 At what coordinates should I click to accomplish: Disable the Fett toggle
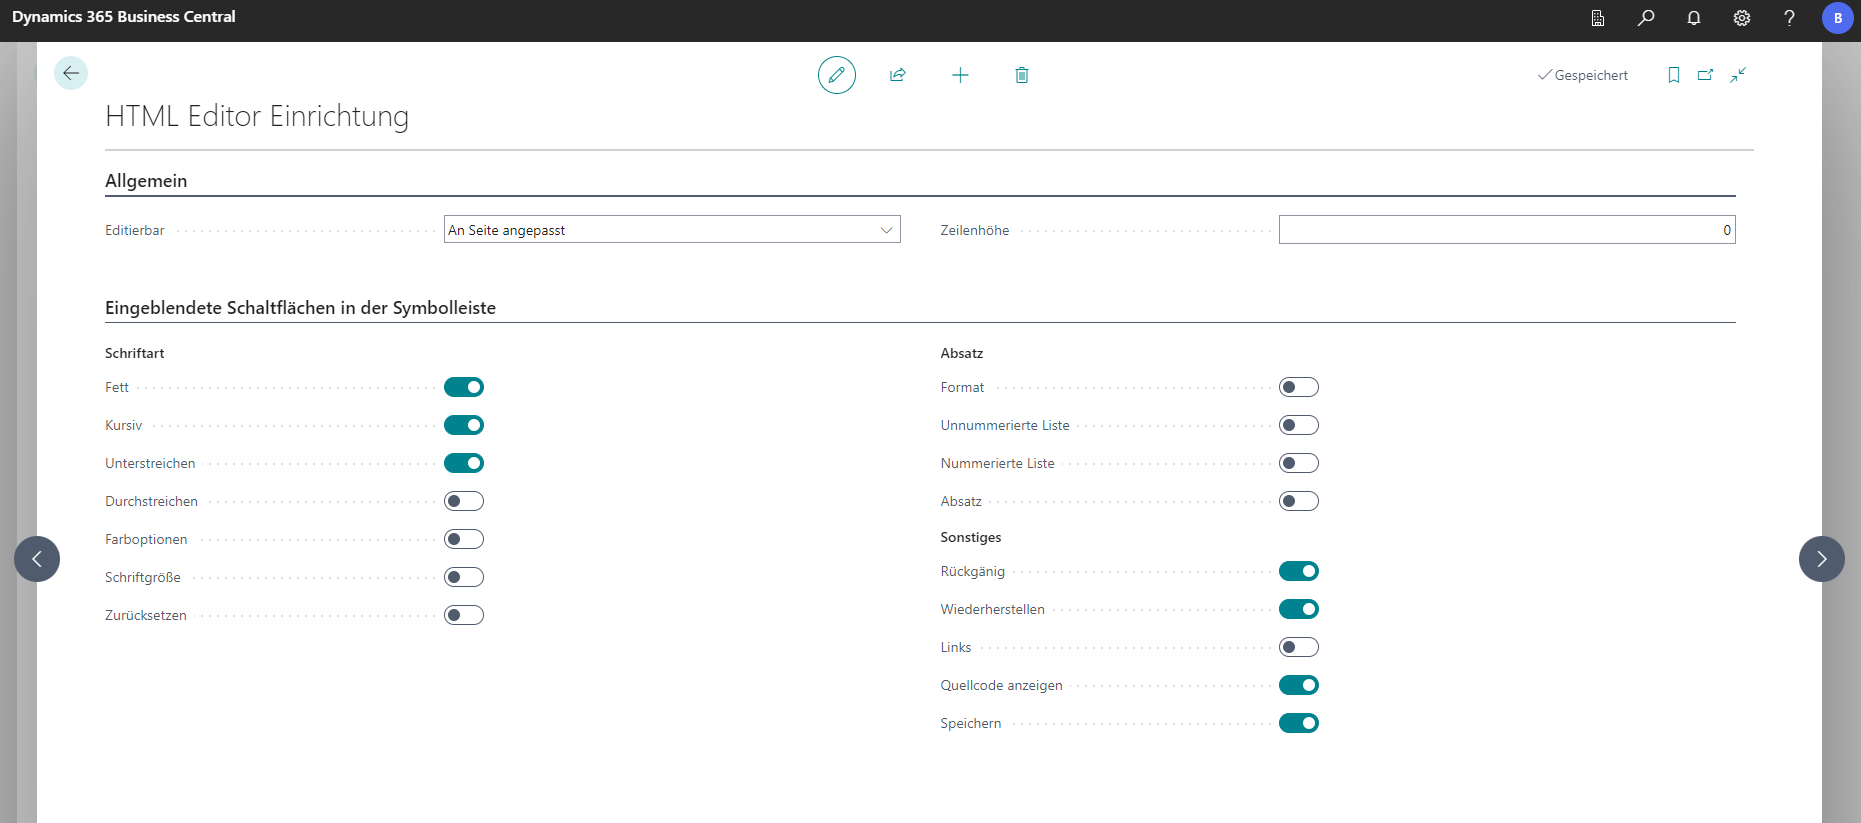coord(464,387)
